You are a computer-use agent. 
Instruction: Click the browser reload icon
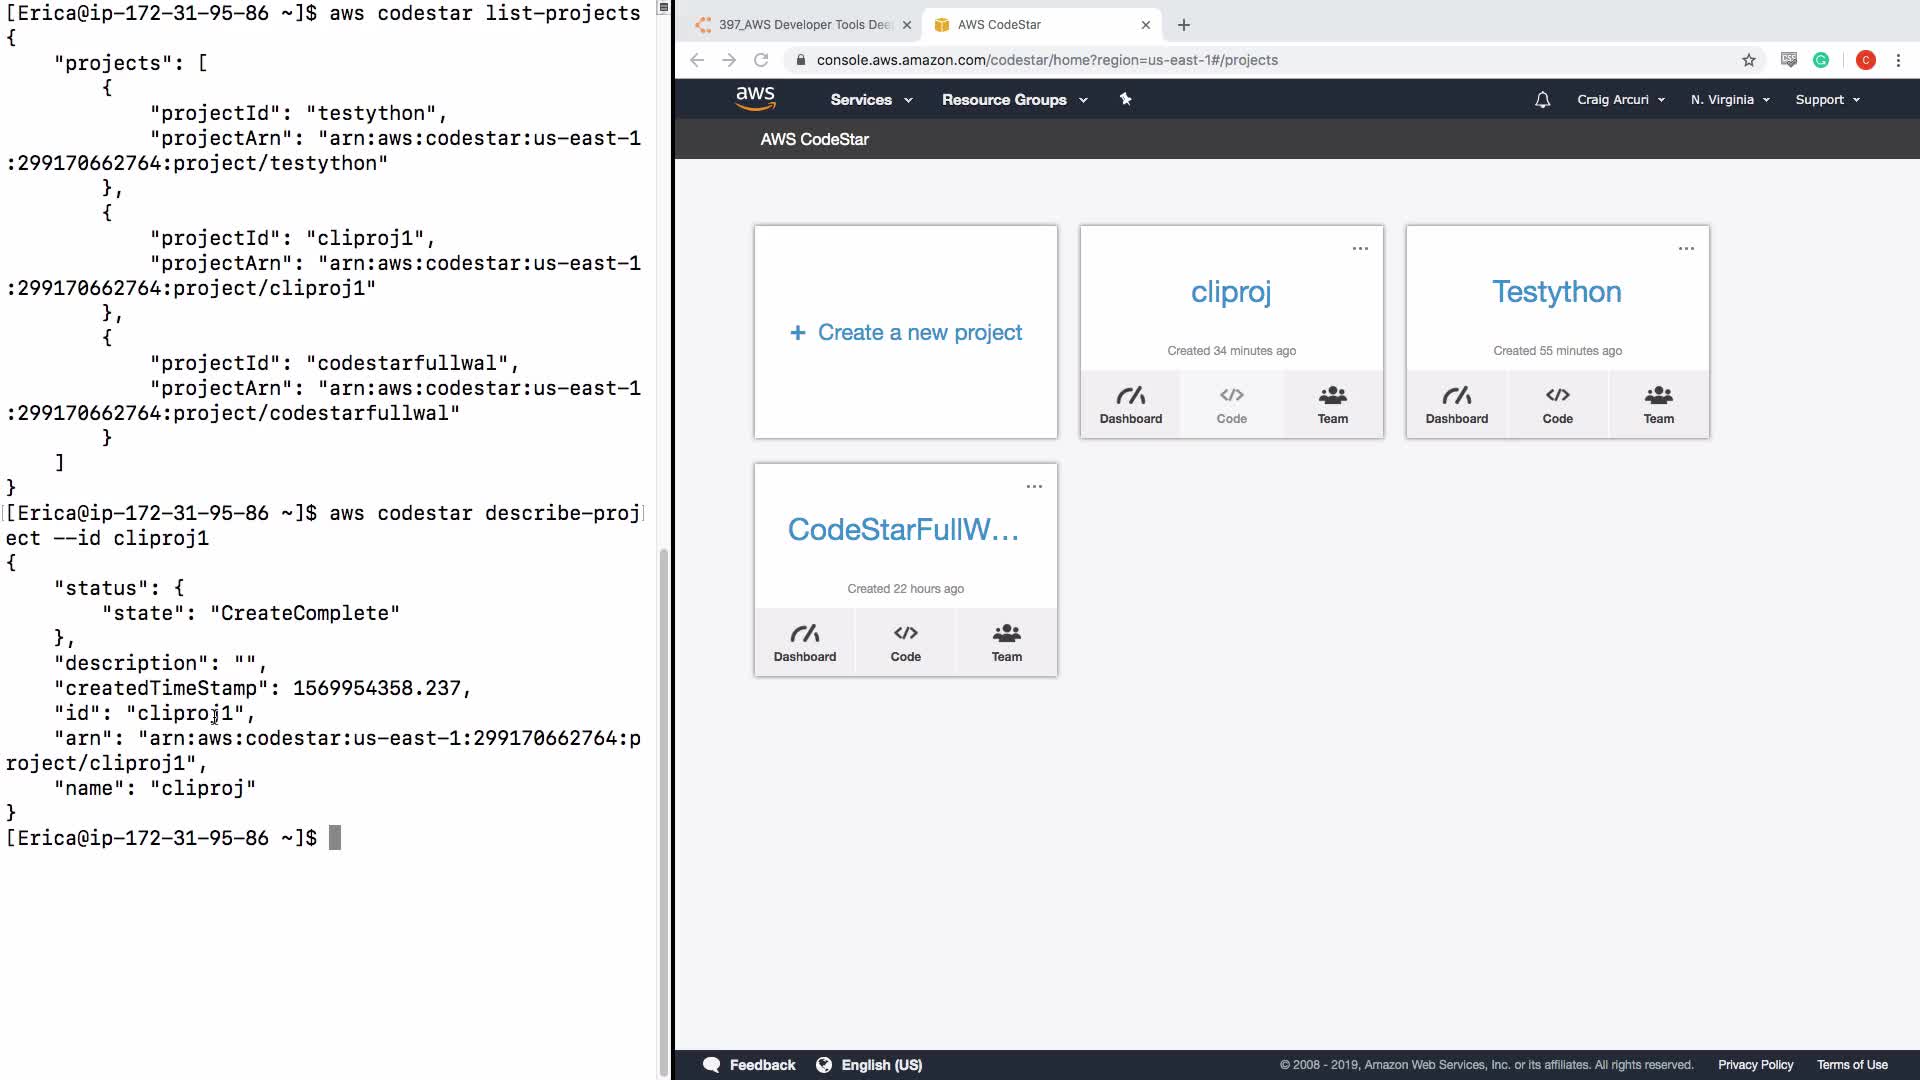tap(761, 60)
